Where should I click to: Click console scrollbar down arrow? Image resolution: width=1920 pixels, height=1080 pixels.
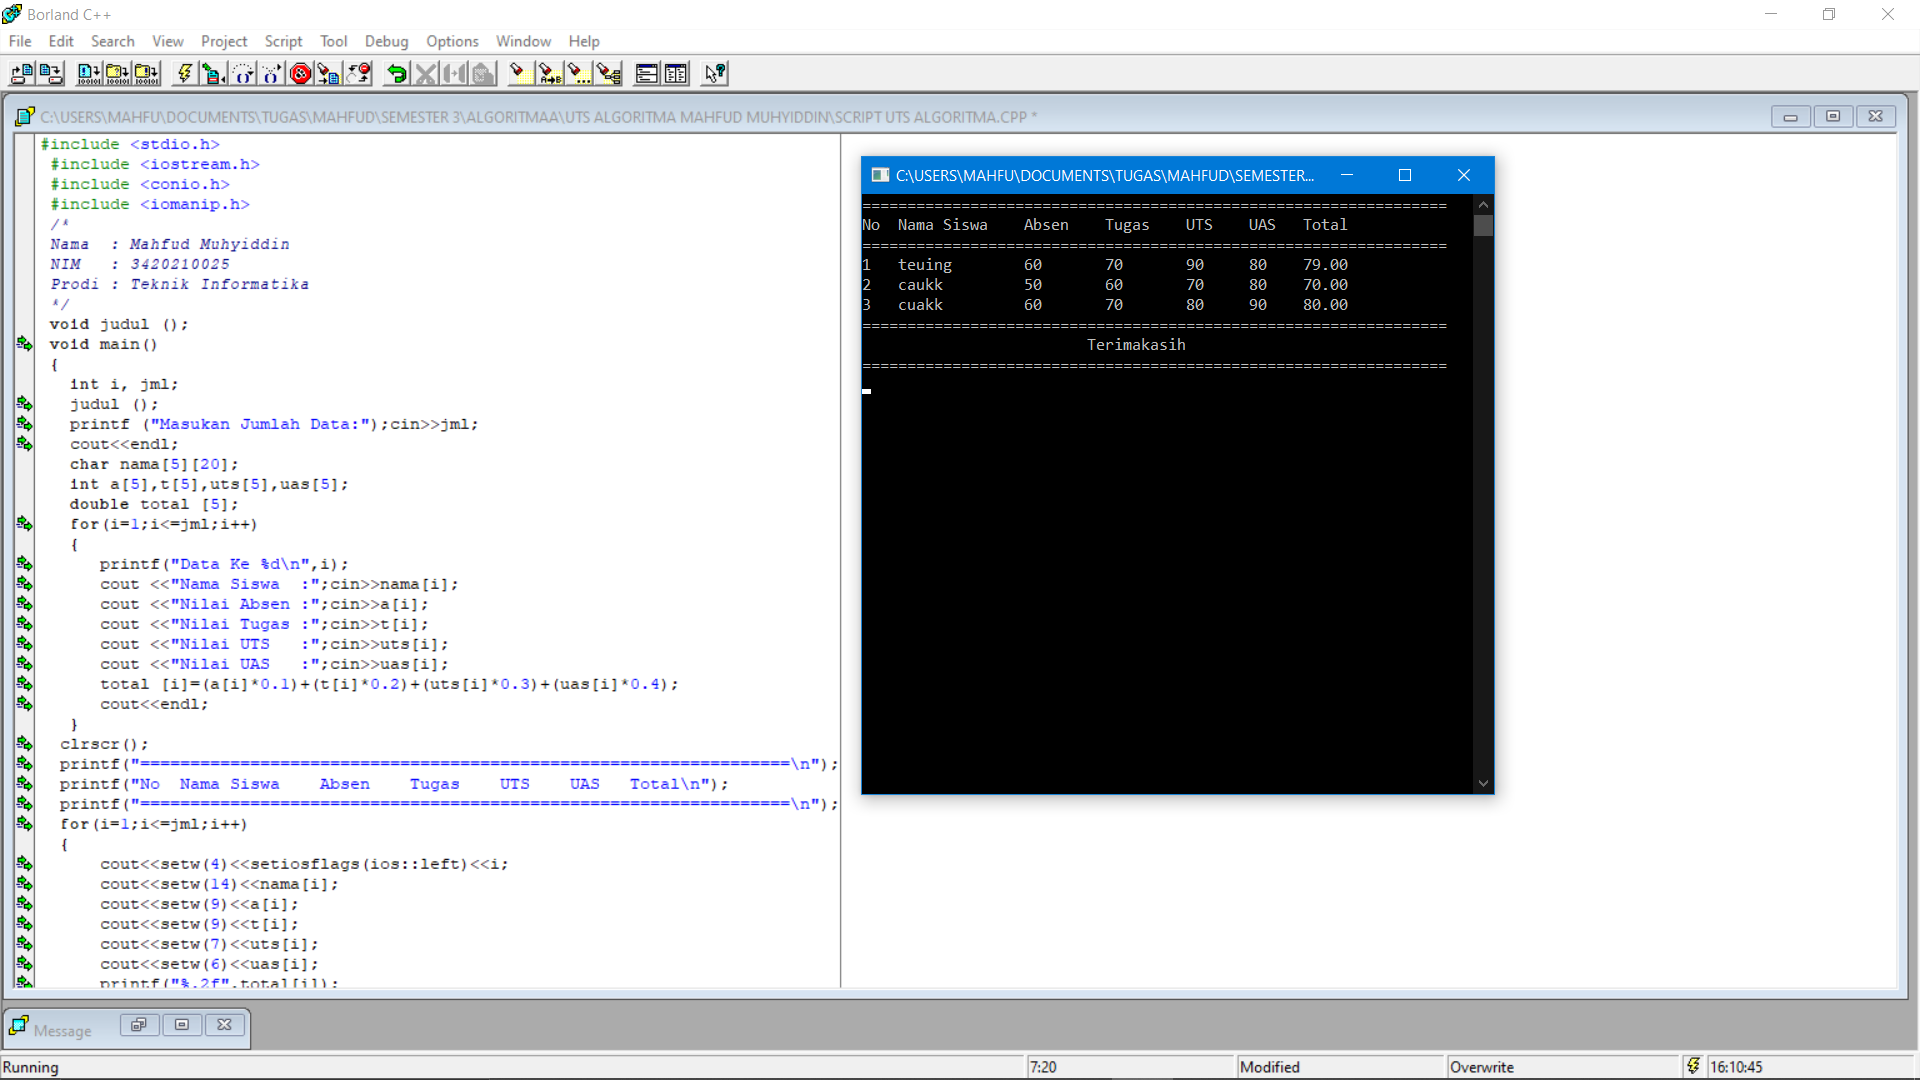click(1483, 784)
